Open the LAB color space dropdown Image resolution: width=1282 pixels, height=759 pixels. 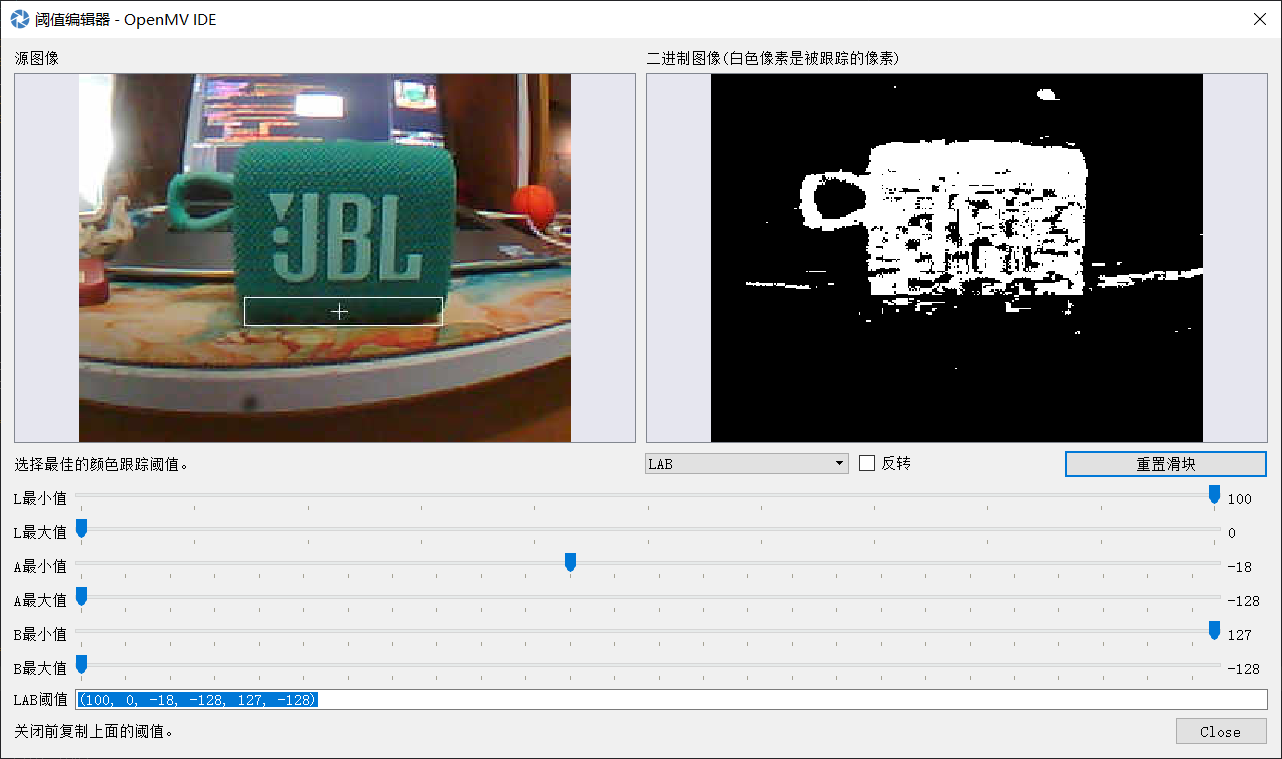(x=747, y=463)
